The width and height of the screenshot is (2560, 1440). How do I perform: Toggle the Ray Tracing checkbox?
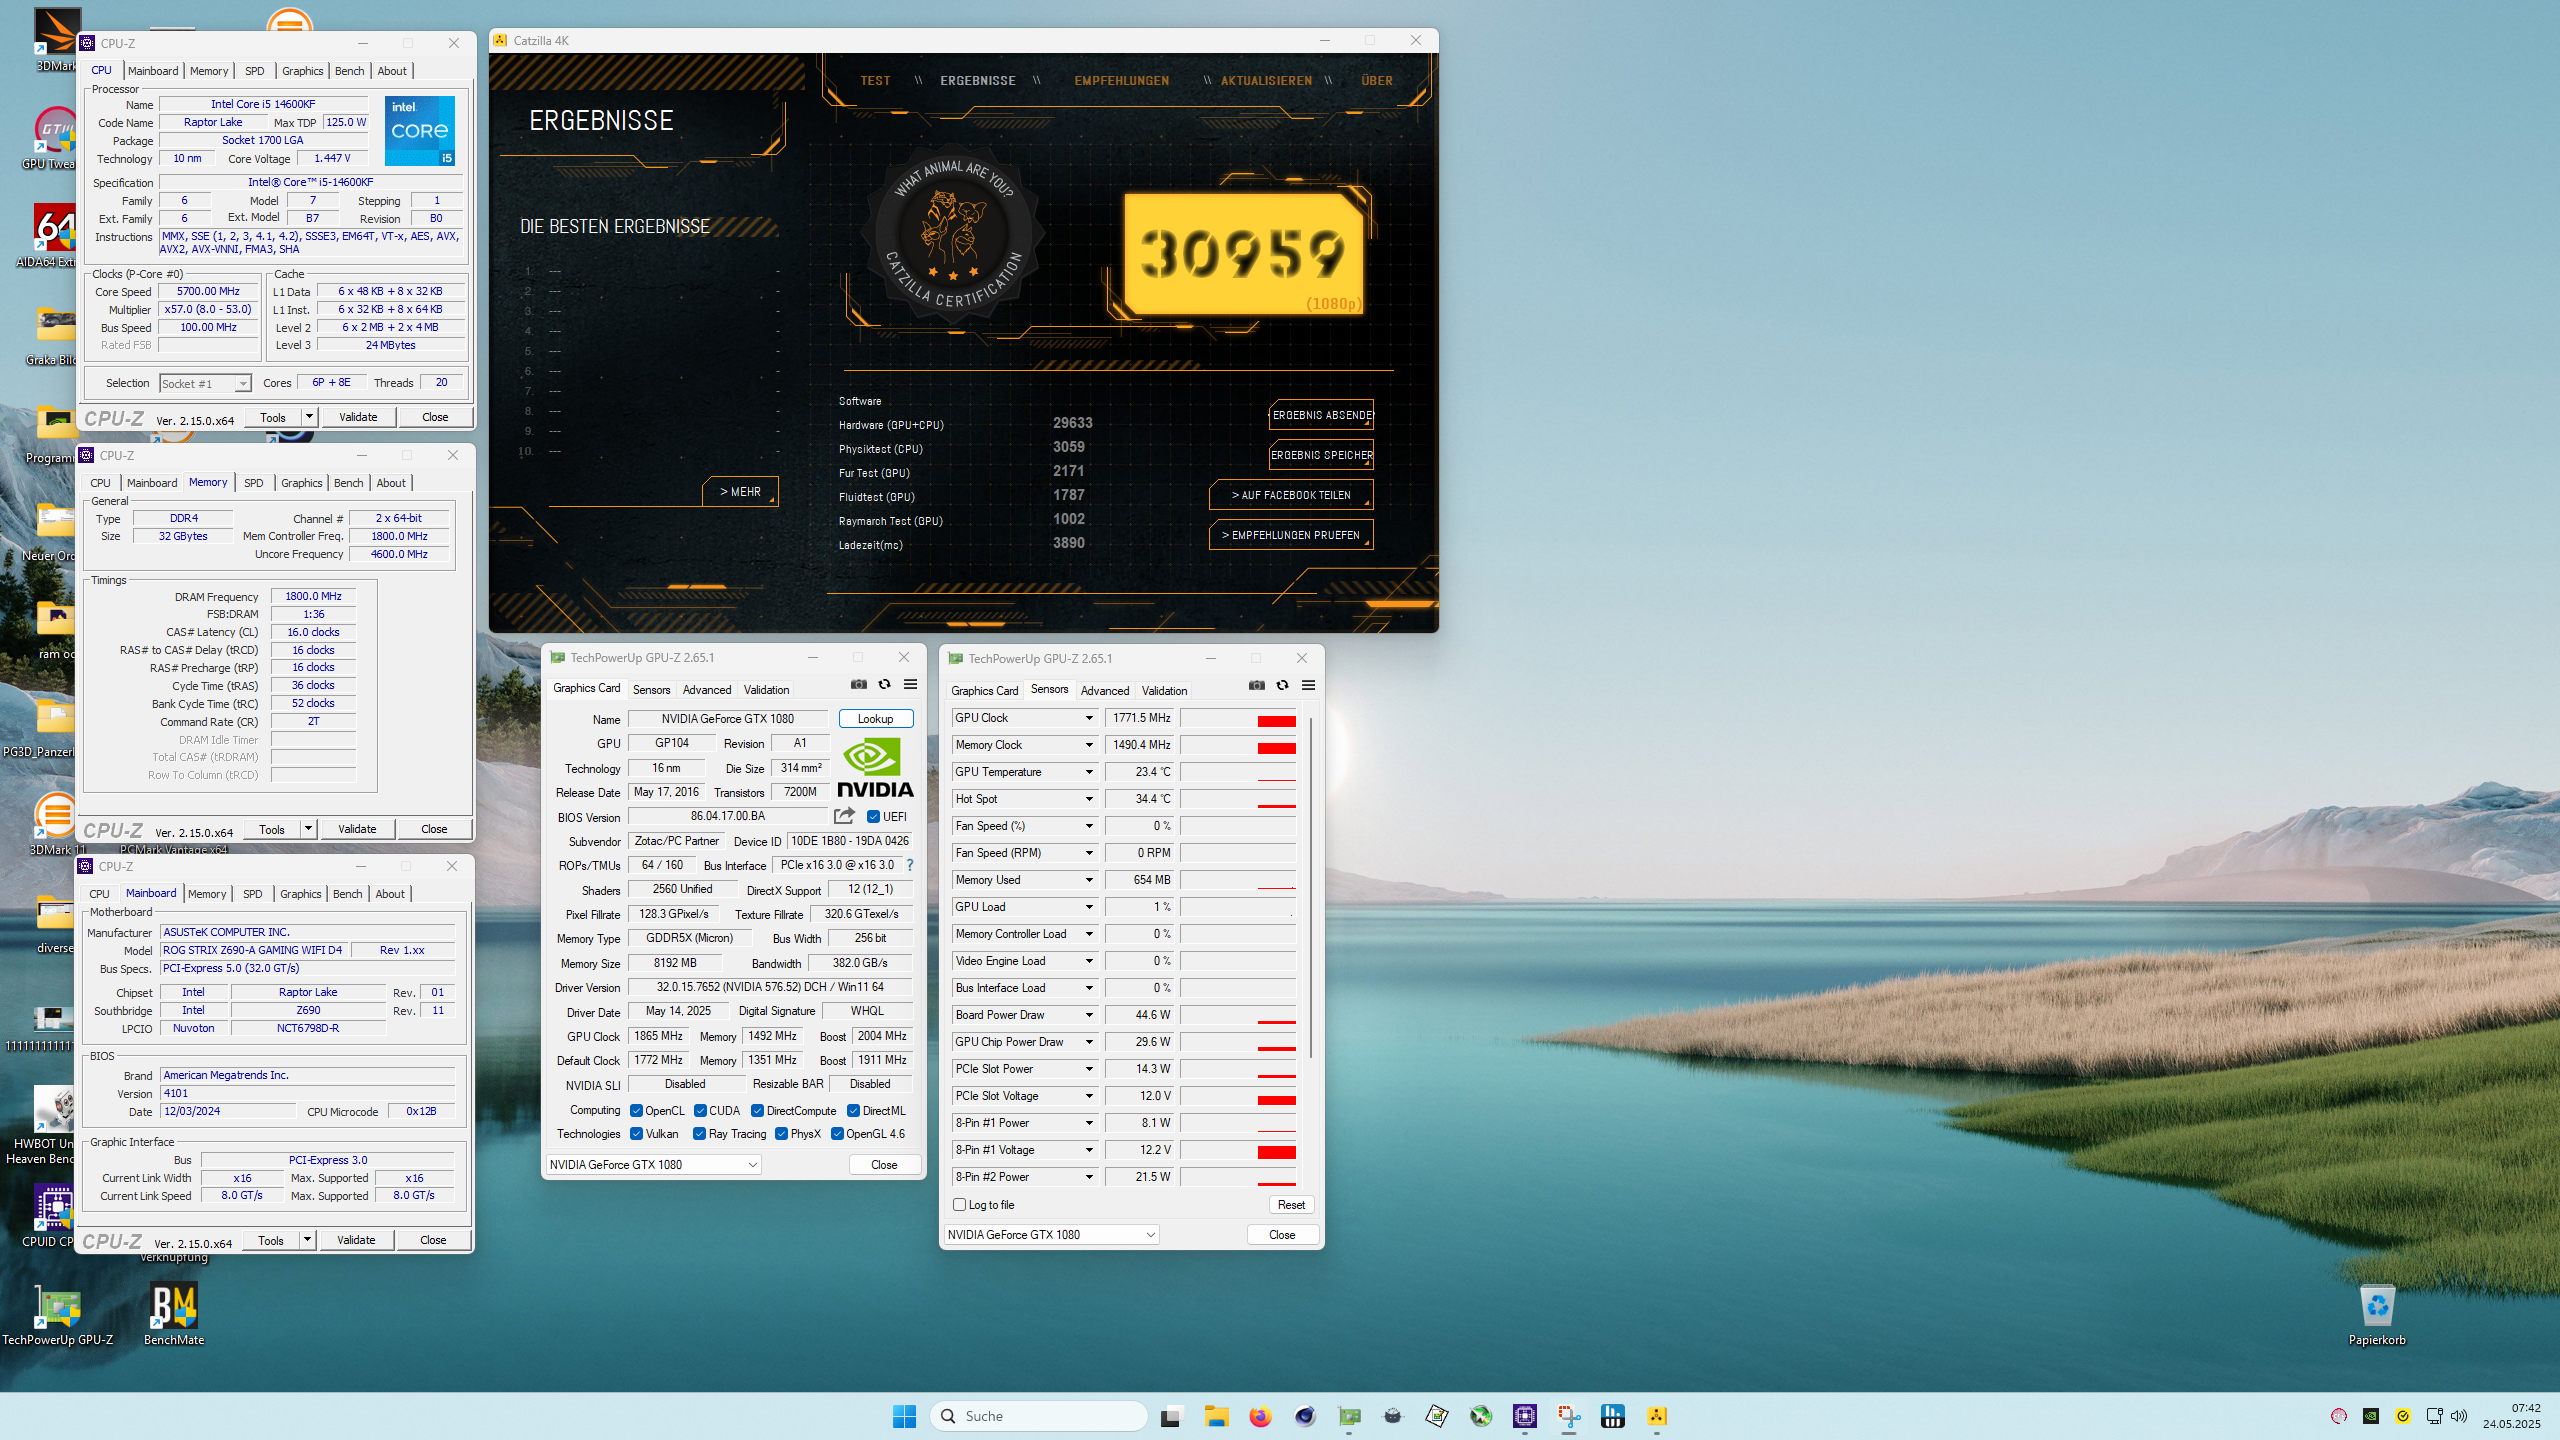coord(700,1134)
